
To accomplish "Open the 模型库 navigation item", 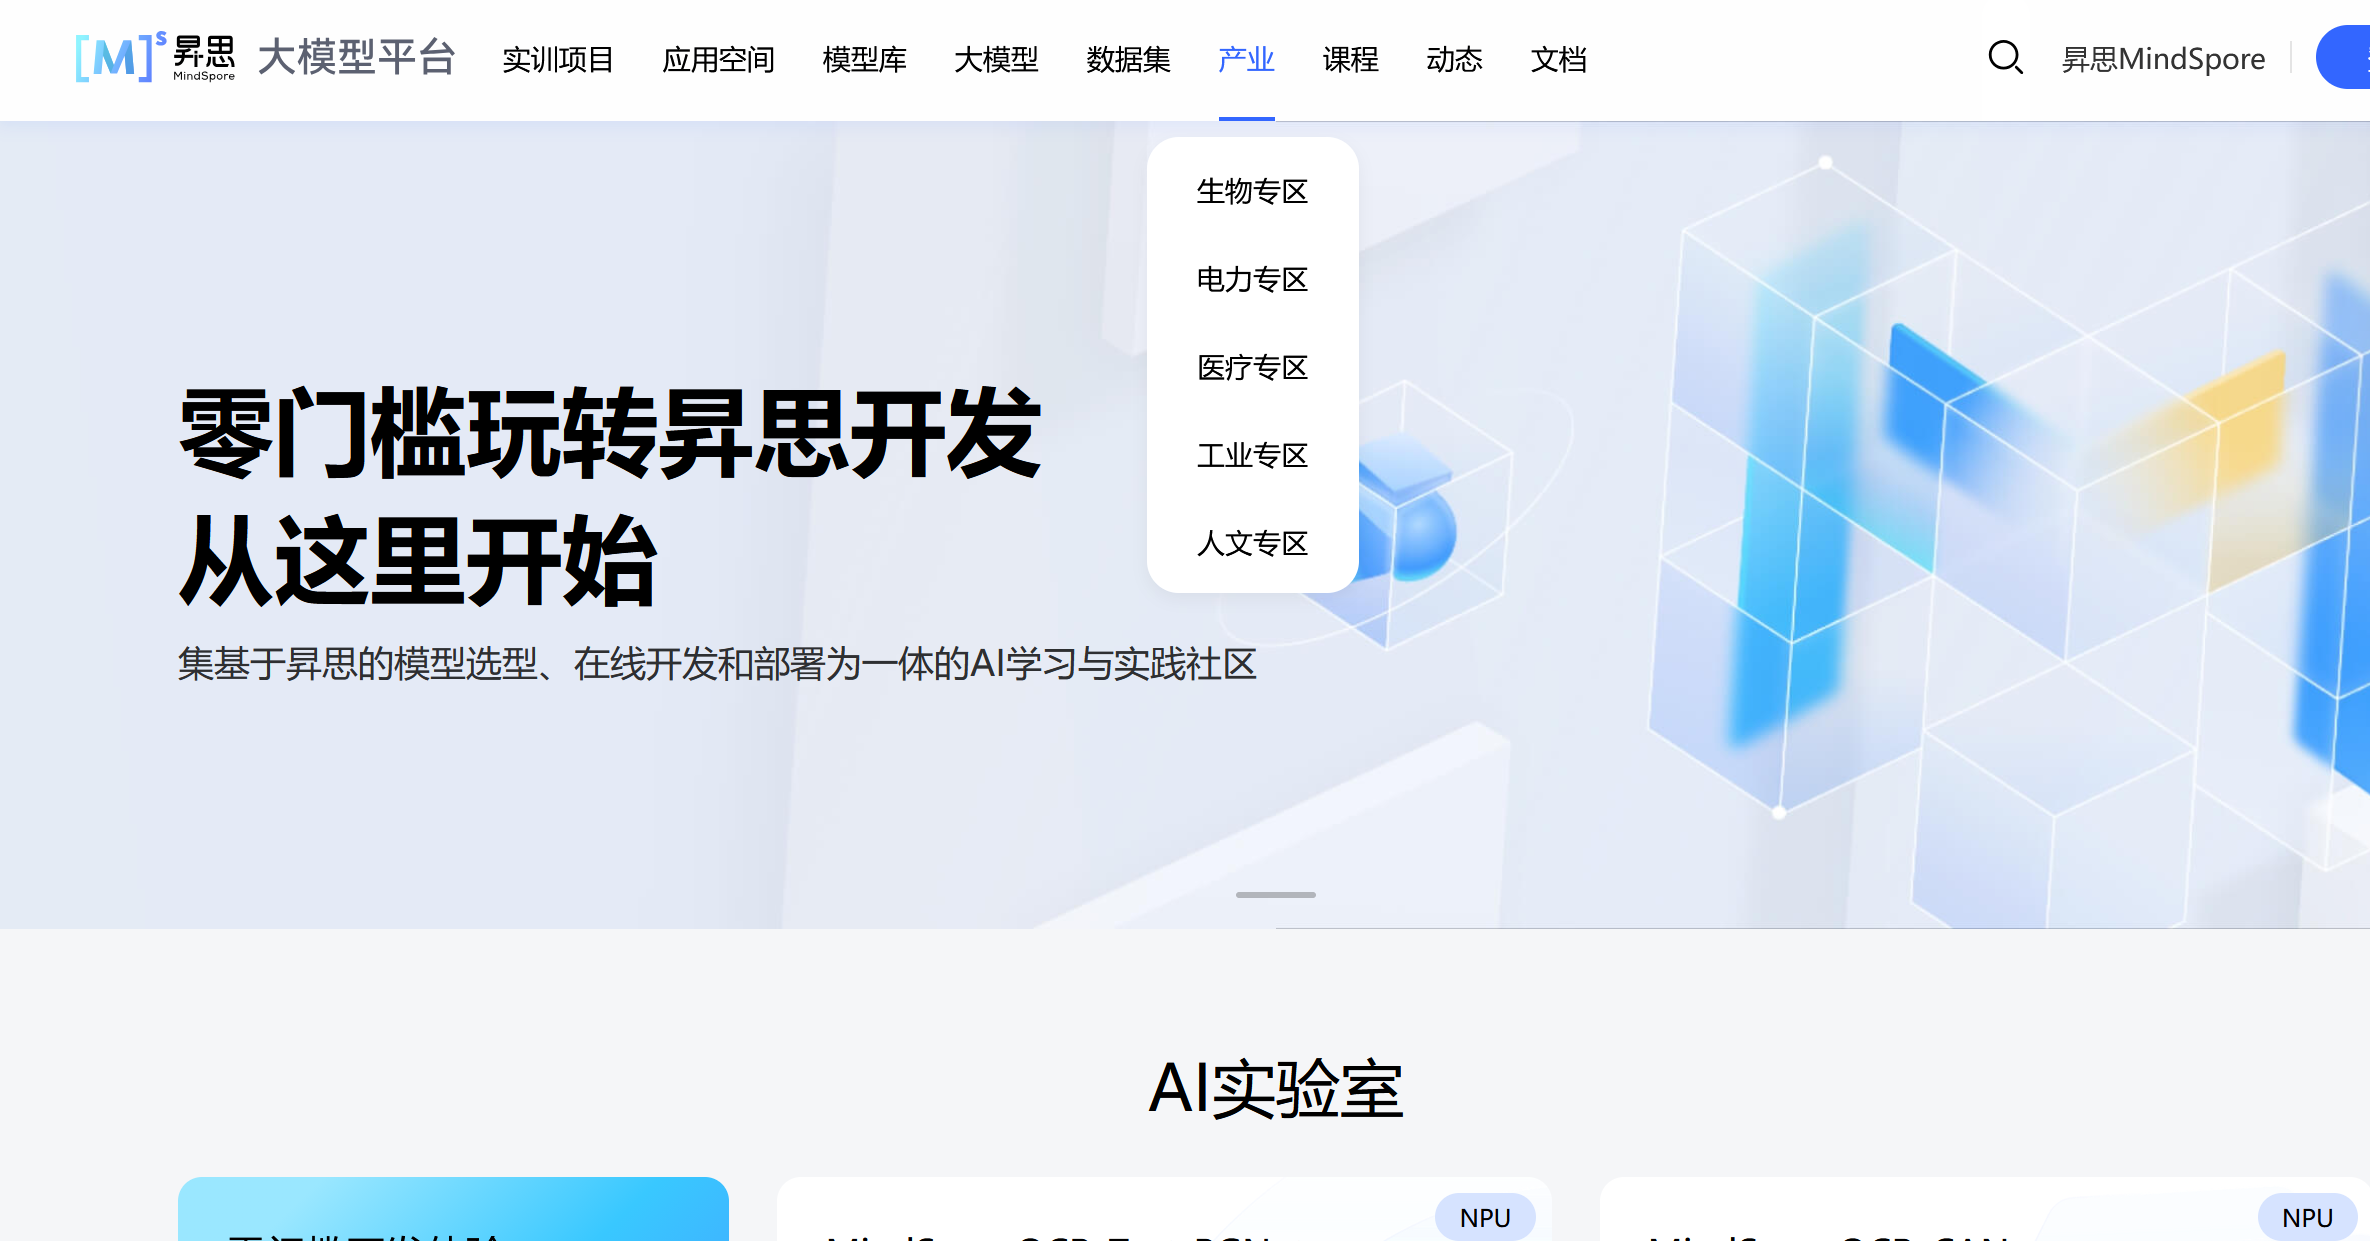I will click(x=864, y=59).
